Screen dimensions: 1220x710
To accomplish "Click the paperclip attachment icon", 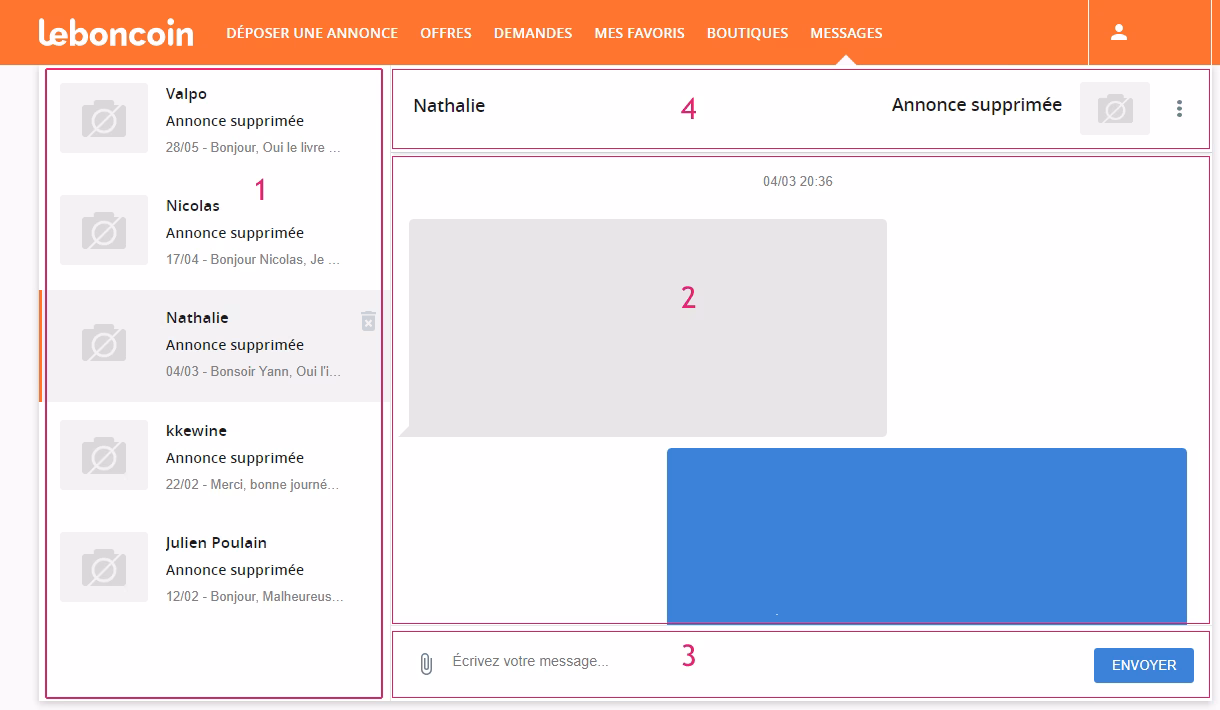I will point(425,661).
